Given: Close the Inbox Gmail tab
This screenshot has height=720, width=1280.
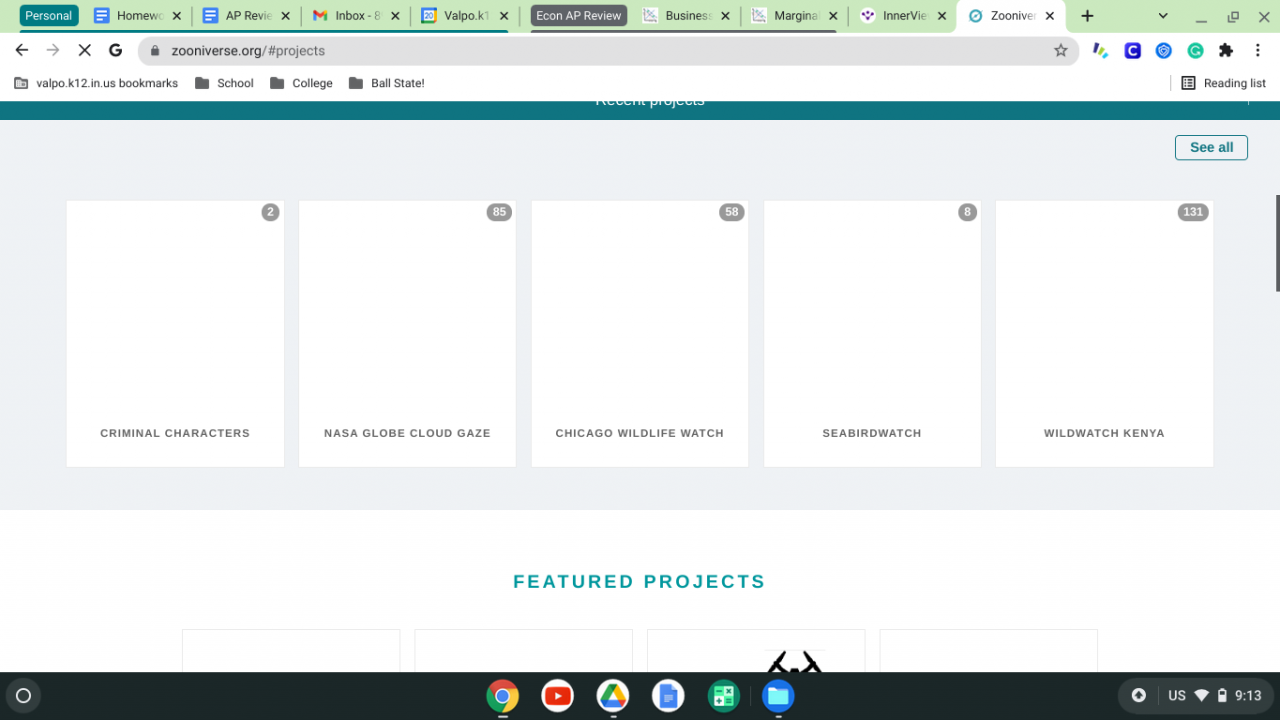Looking at the screenshot, I should [395, 16].
